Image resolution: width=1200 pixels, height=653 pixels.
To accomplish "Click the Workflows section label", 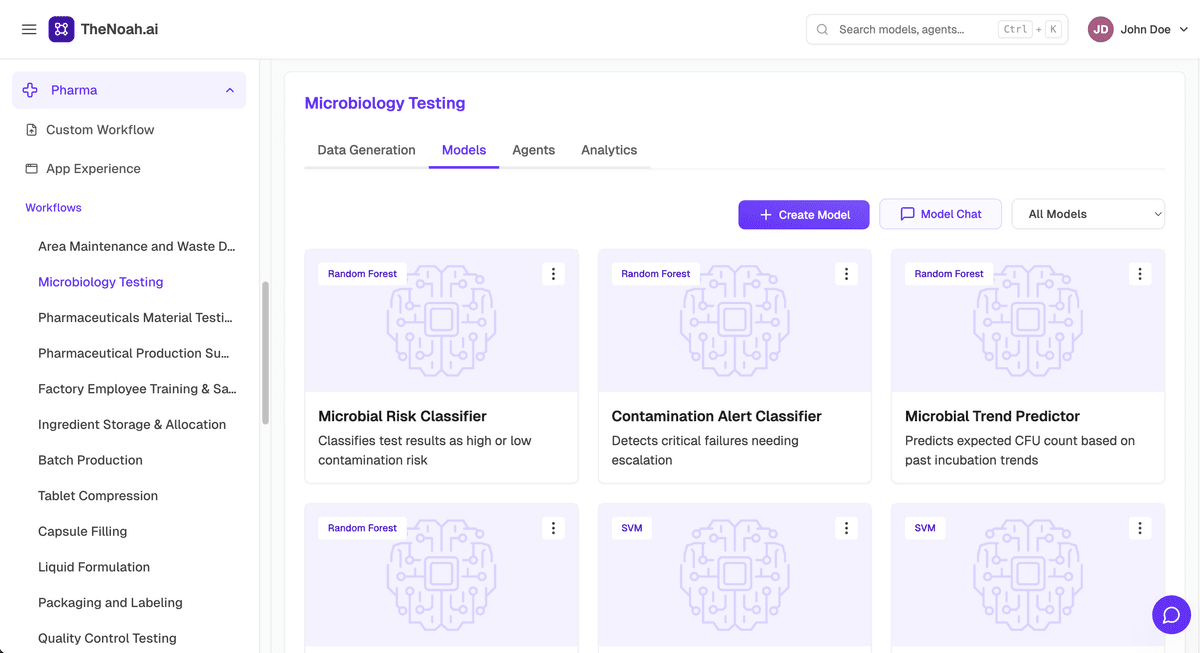I will [53, 208].
